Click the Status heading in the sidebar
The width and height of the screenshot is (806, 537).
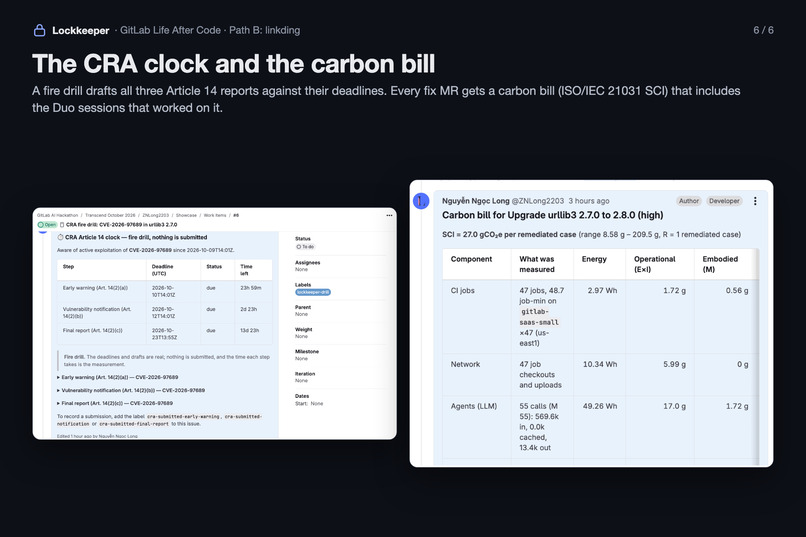[303, 238]
